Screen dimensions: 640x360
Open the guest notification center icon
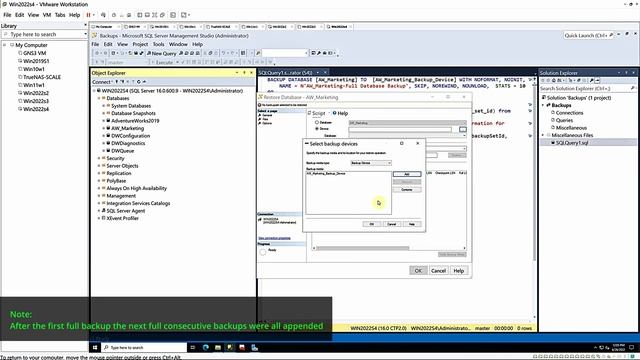631,347
